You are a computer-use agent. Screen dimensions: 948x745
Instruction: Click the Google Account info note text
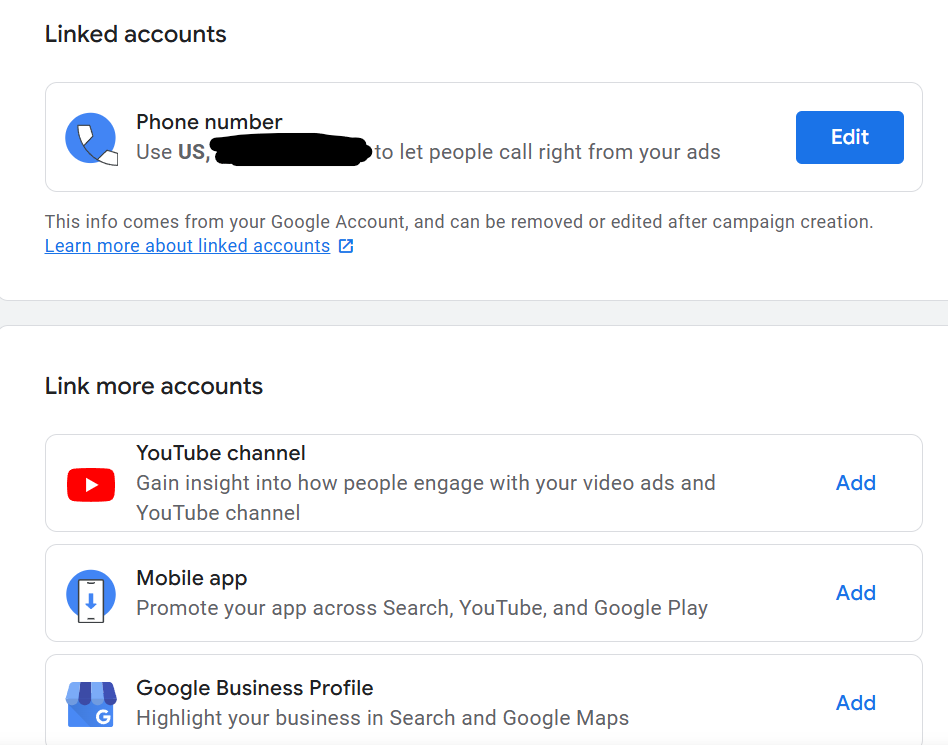(x=458, y=222)
